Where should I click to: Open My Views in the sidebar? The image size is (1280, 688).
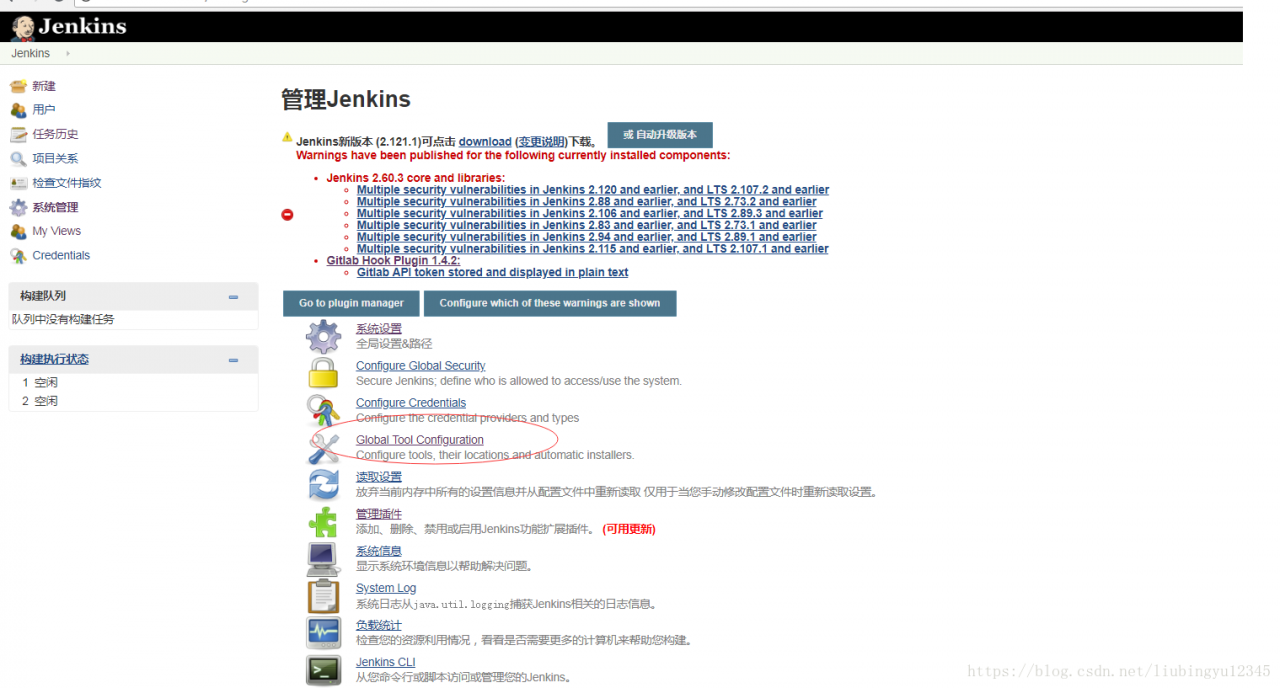(57, 231)
